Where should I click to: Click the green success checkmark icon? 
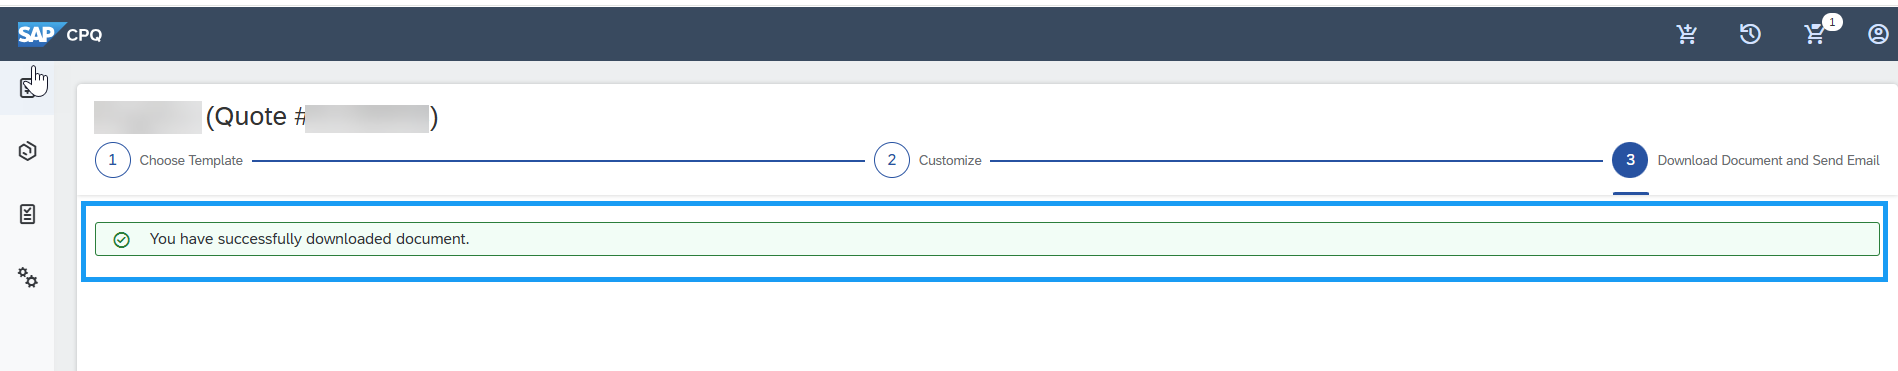122,240
